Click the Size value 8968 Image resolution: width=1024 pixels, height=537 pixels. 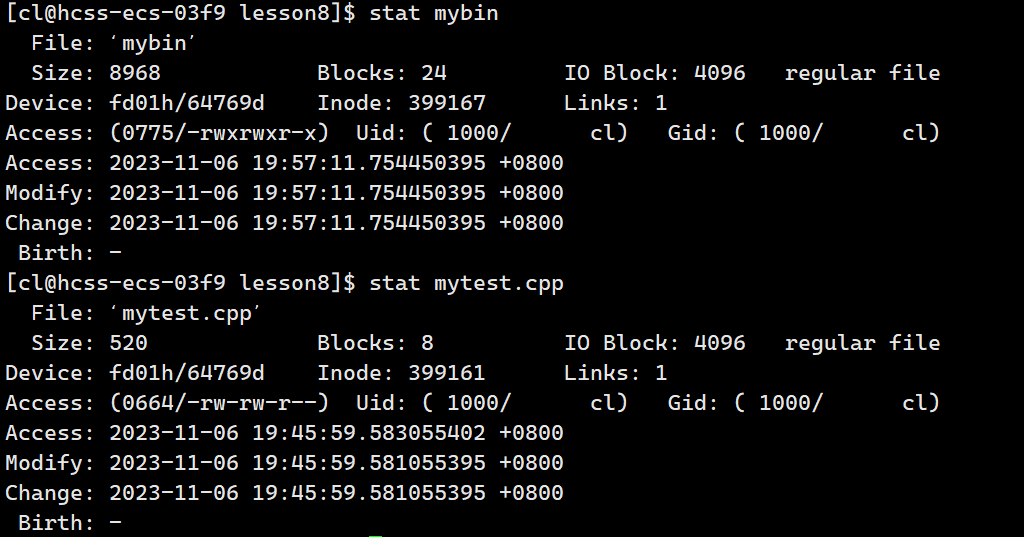(x=135, y=73)
